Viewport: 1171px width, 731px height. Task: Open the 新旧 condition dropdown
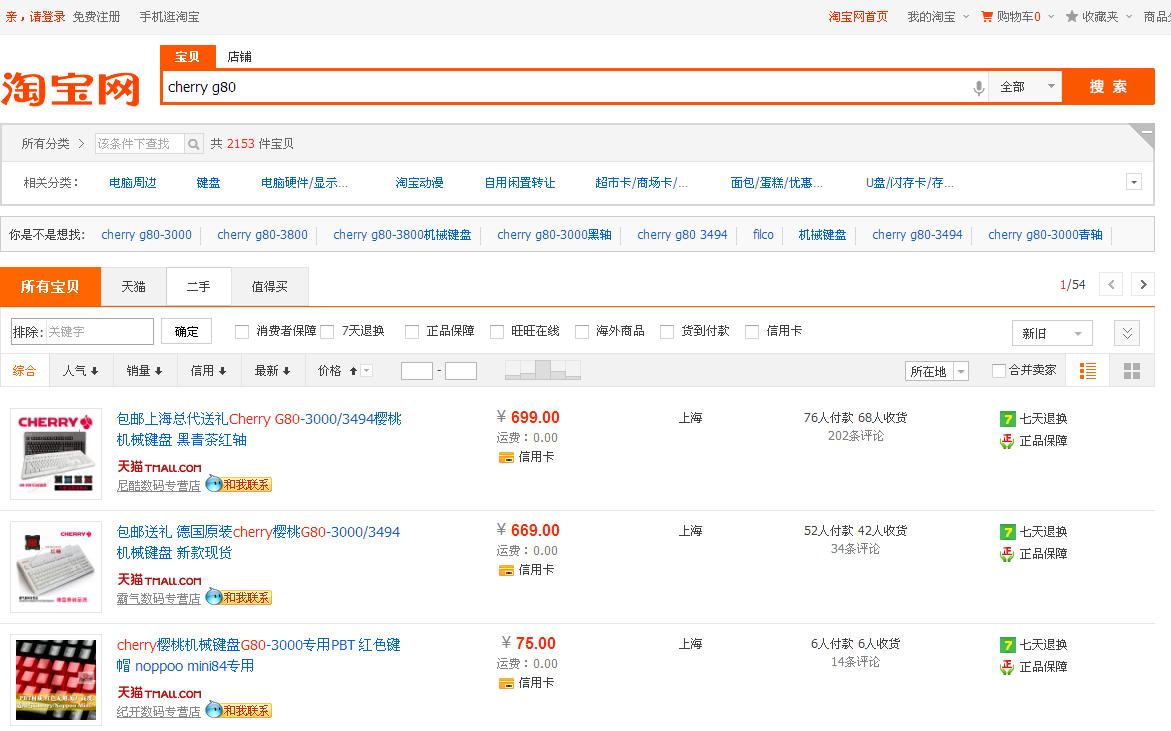coord(1051,333)
